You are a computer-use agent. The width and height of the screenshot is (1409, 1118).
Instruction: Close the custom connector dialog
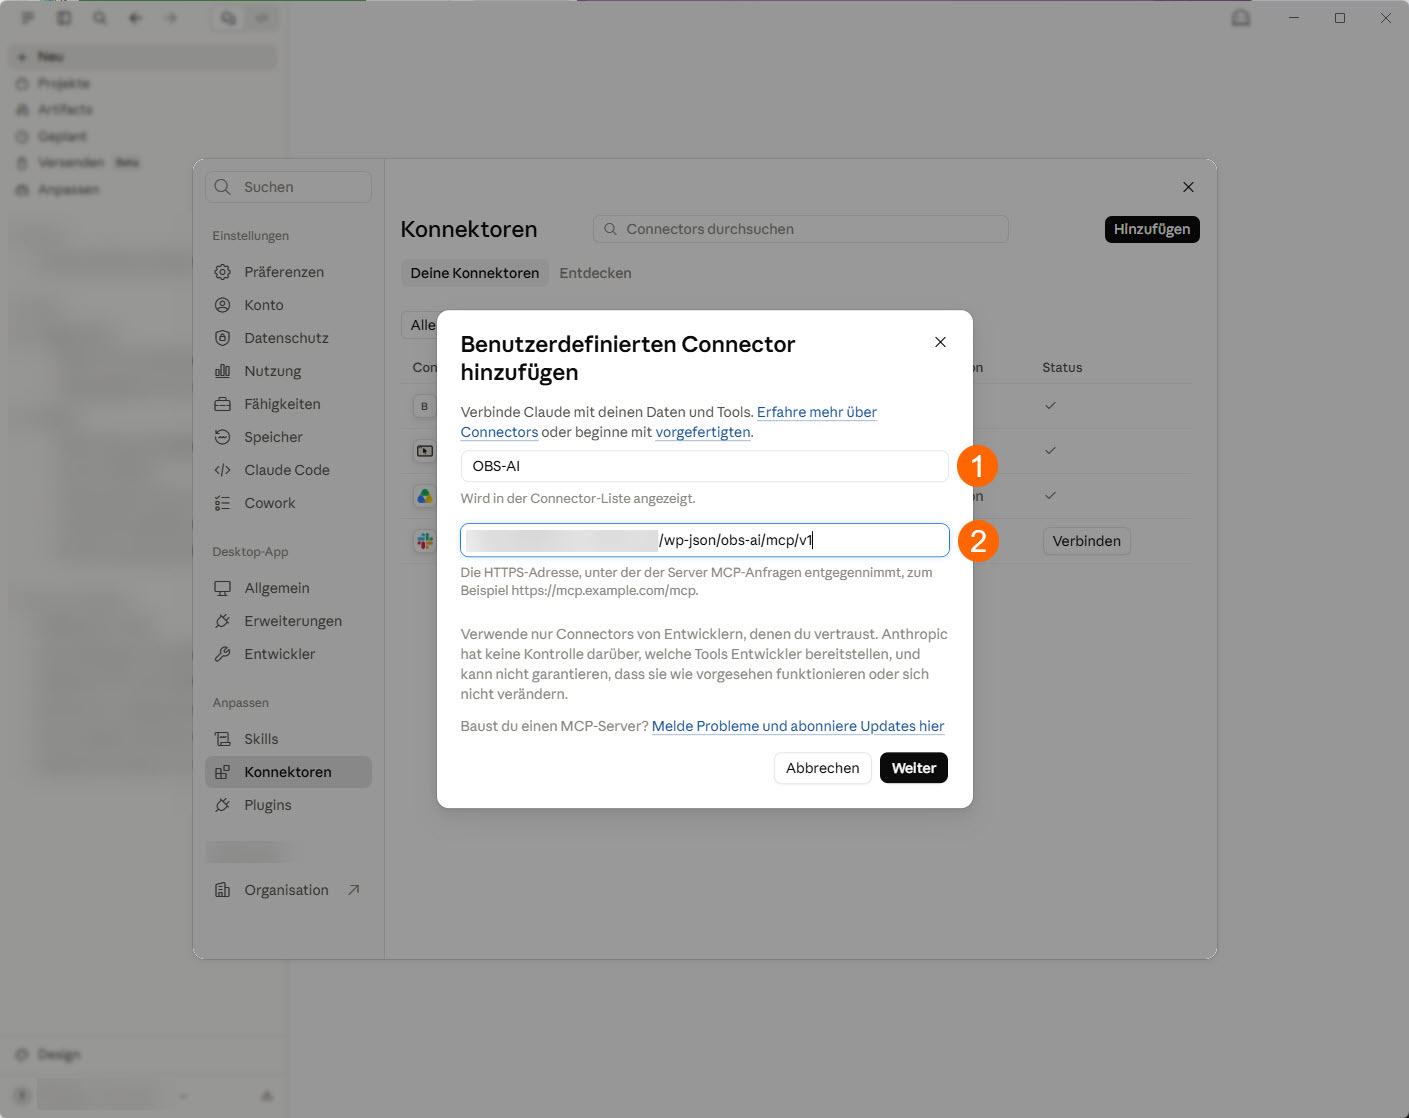940,342
